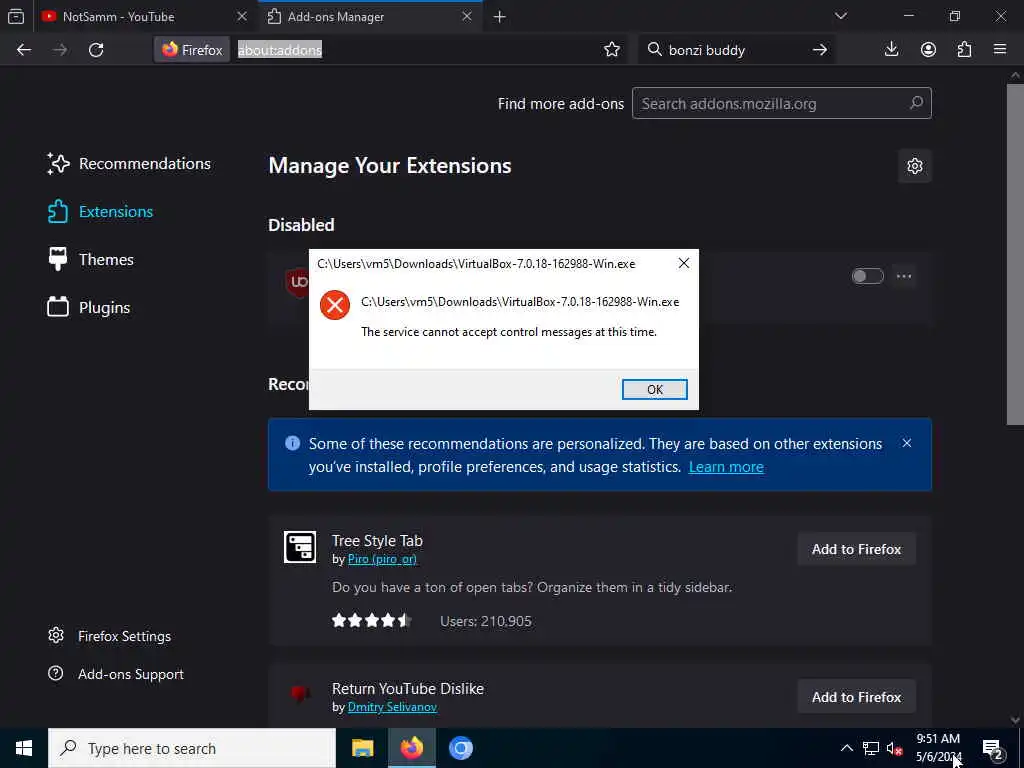Screen dimensions: 1024x768
Task: Click the Tree Style Tab extension icon
Action: coord(300,547)
